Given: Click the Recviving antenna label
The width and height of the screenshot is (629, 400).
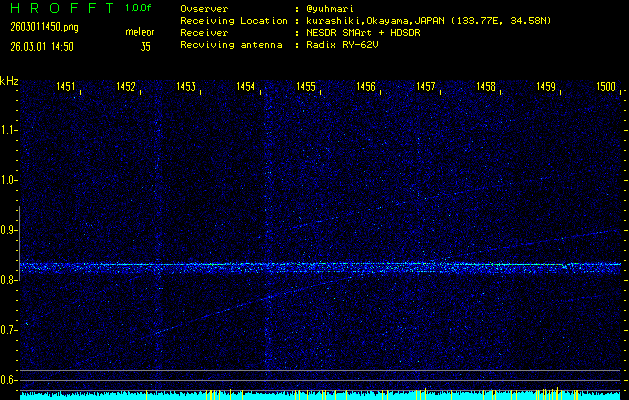Looking at the screenshot, I should pyautogui.click(x=231, y=45).
